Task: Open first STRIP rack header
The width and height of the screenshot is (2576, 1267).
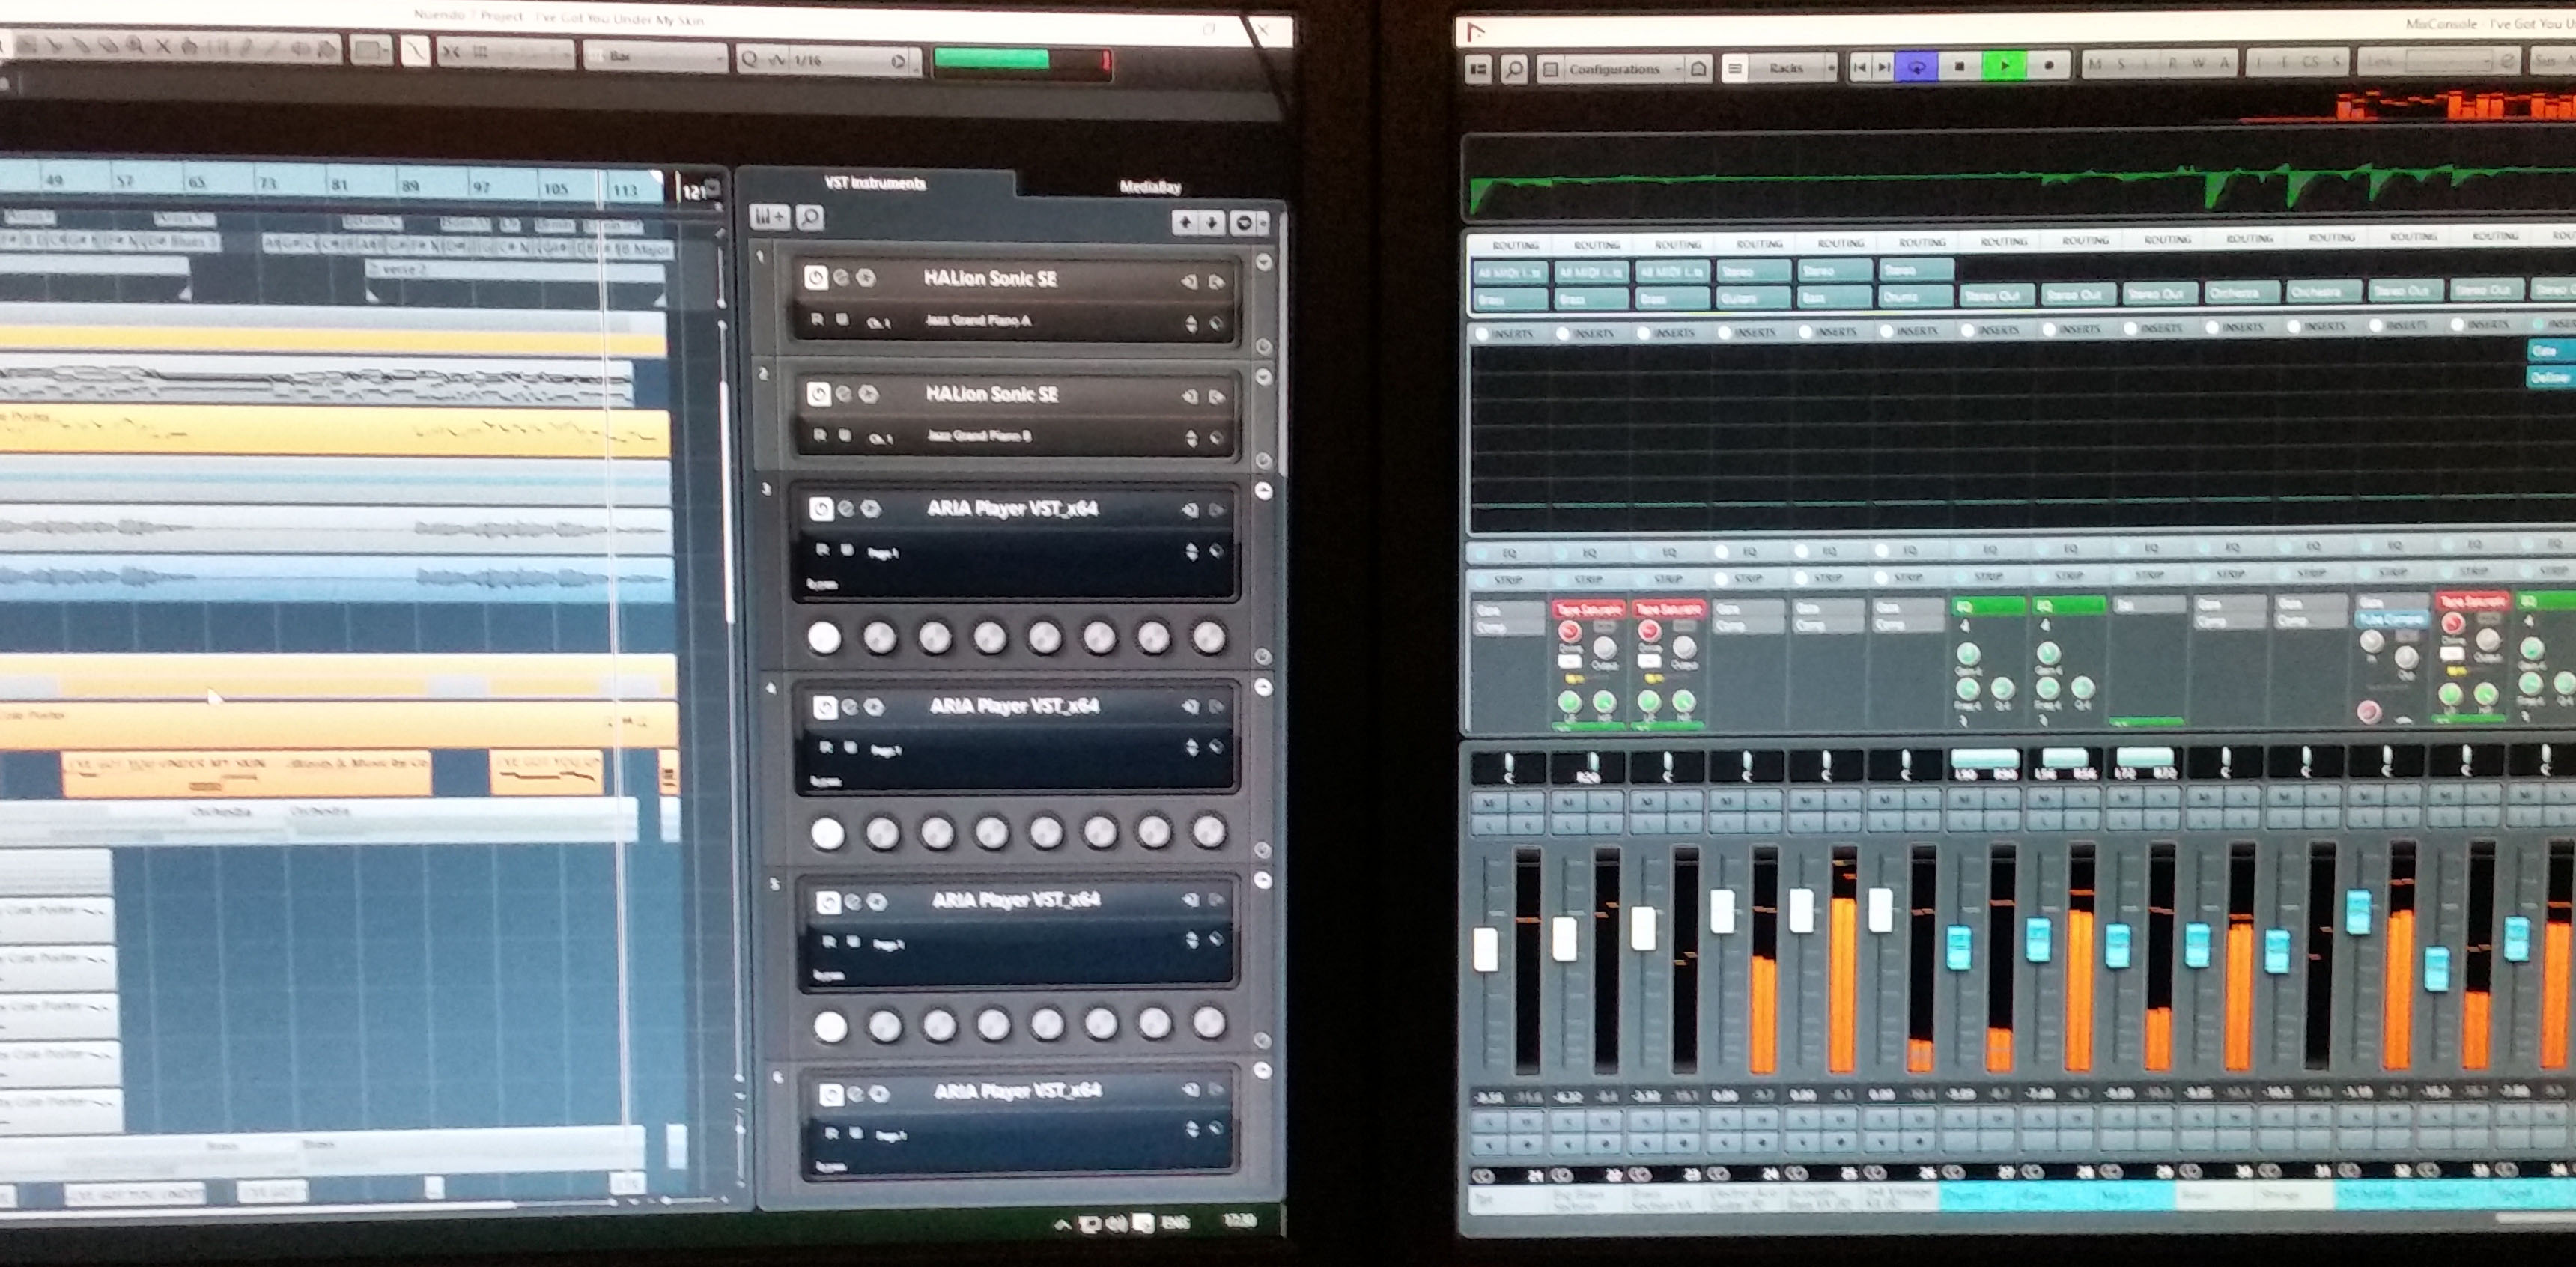Action: 1508,580
